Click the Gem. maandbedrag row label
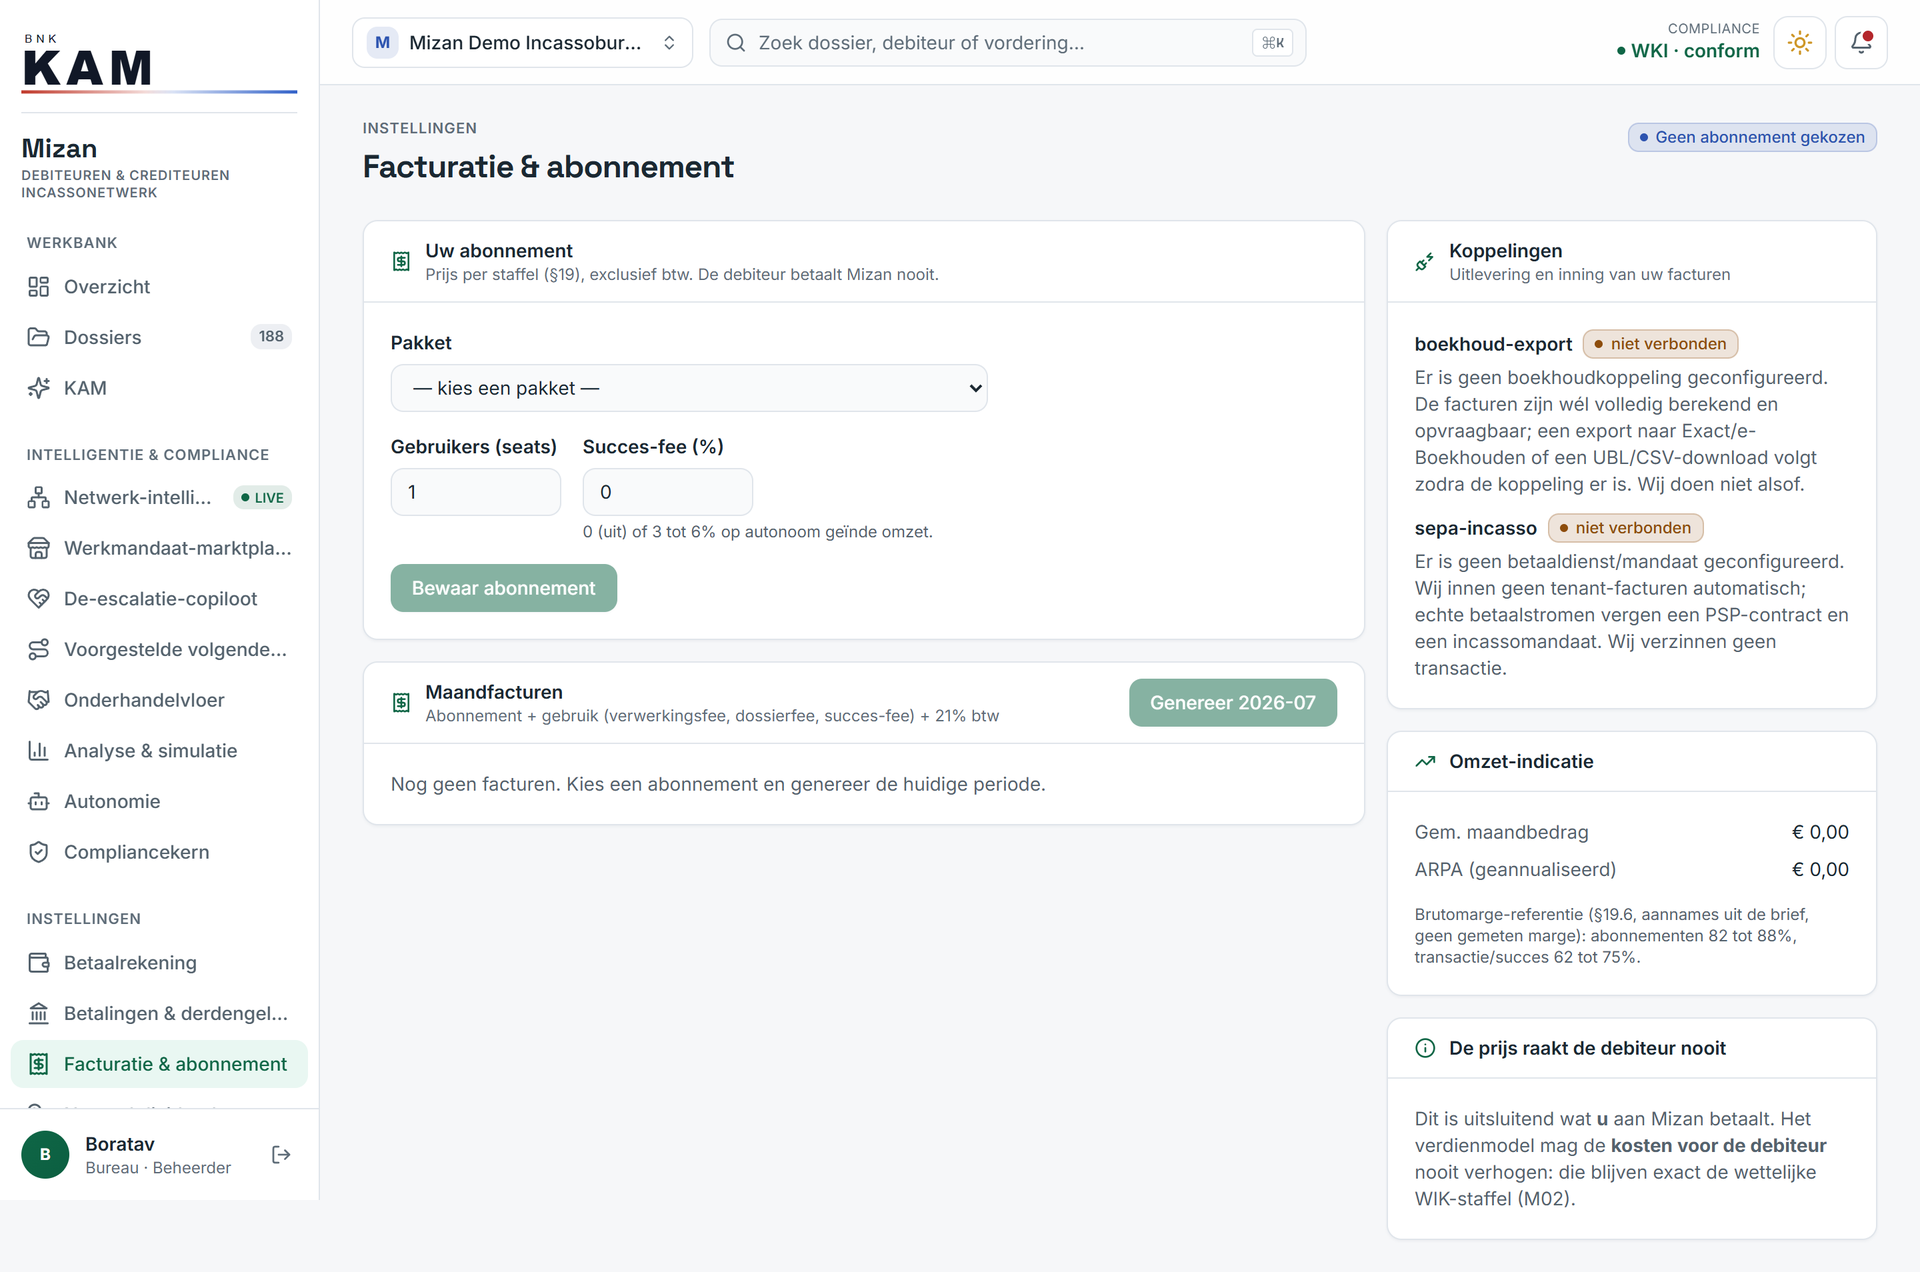Viewport: 1920px width, 1272px height. (x=1501, y=832)
